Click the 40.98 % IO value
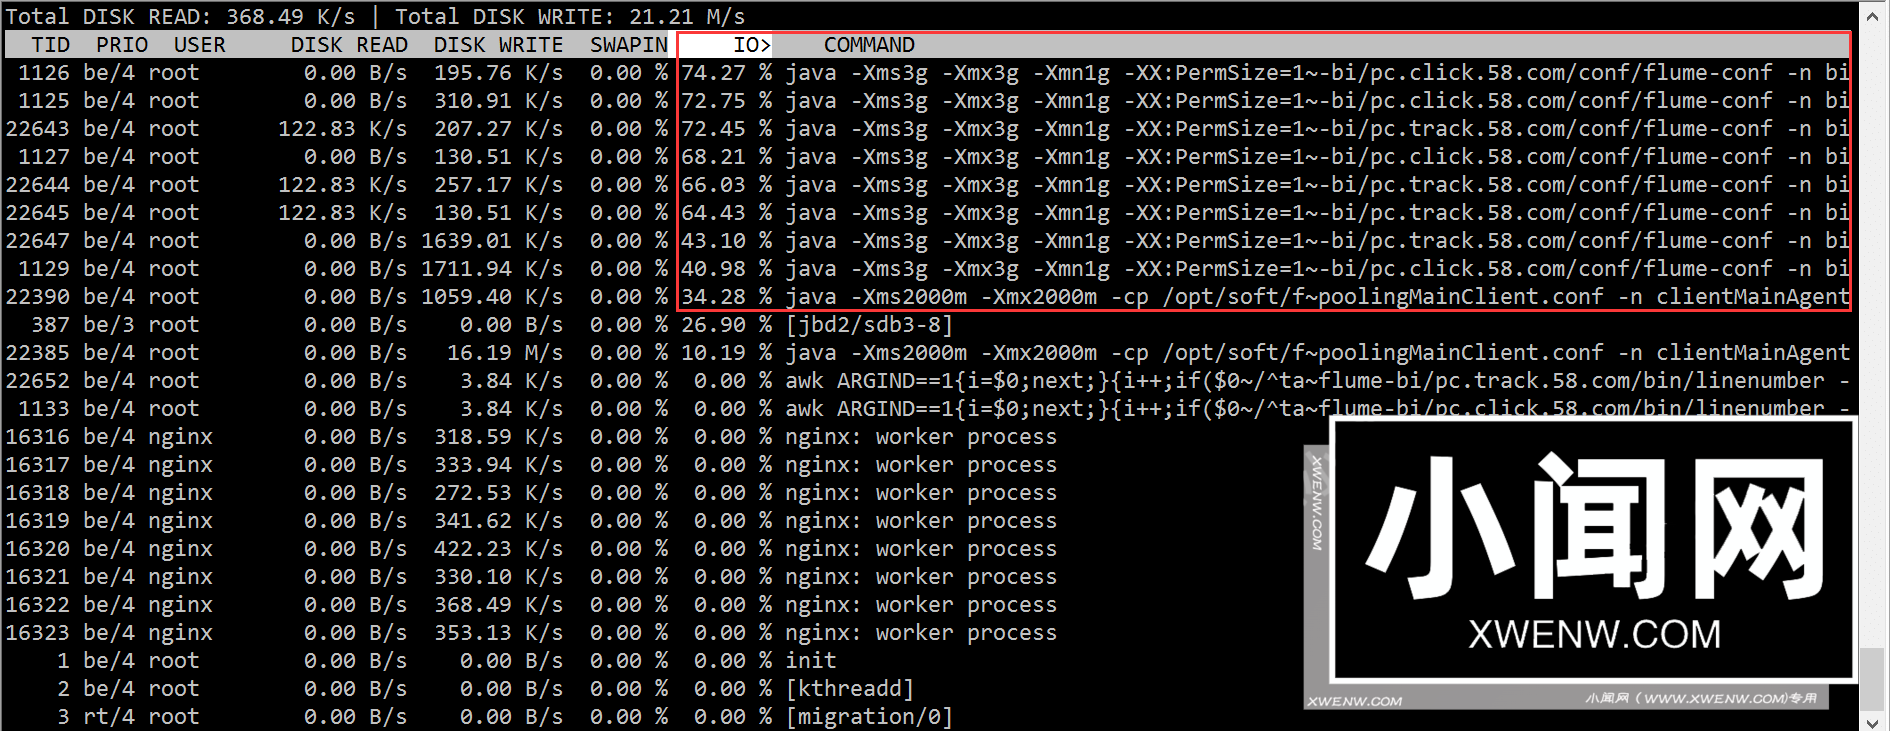 [727, 269]
